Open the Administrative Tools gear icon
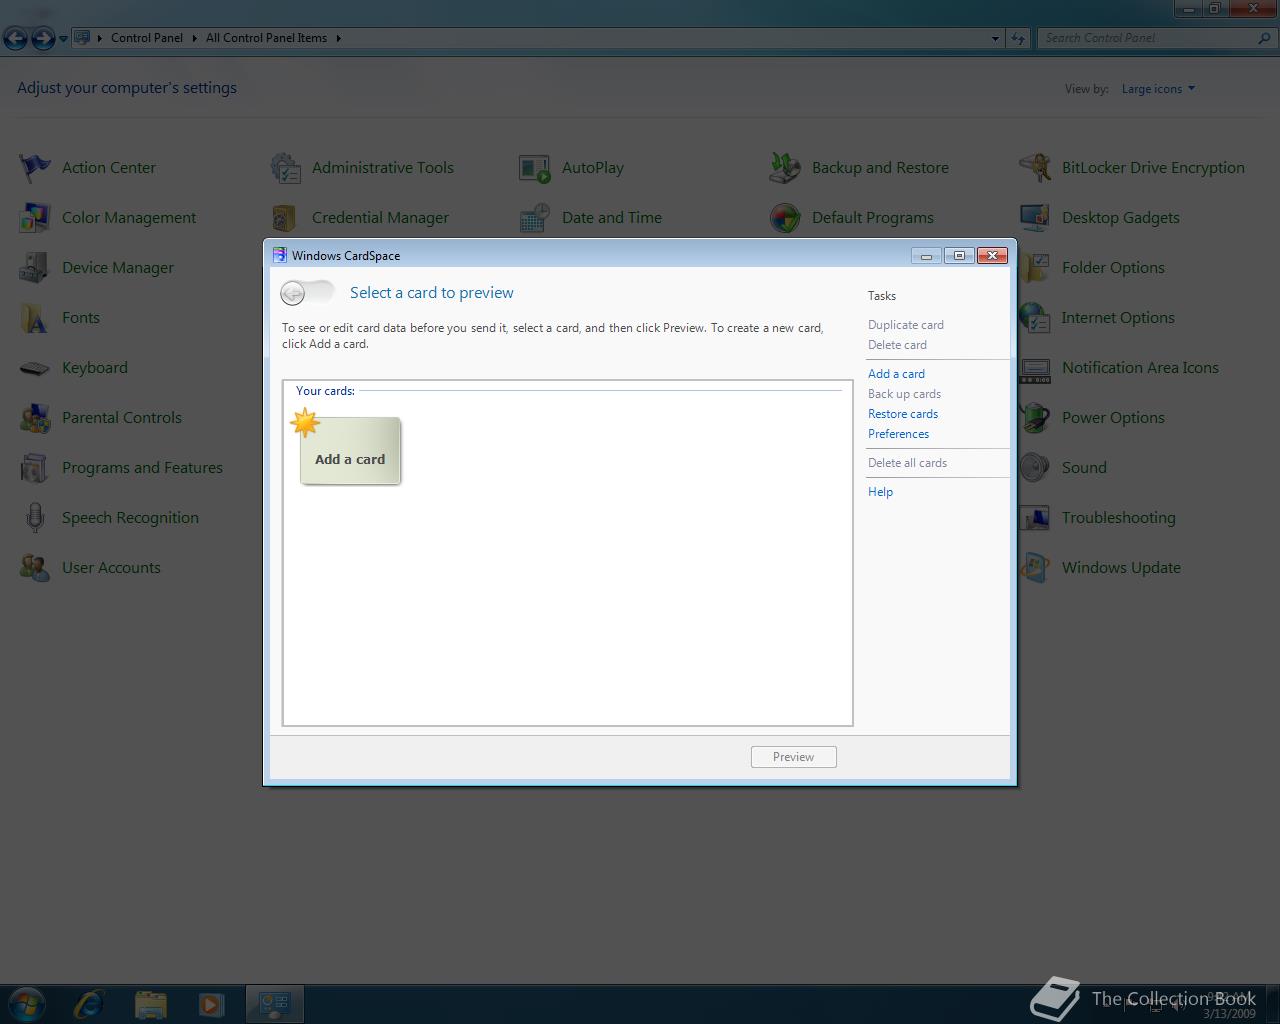Viewport: 1280px width, 1024px height. click(285, 167)
